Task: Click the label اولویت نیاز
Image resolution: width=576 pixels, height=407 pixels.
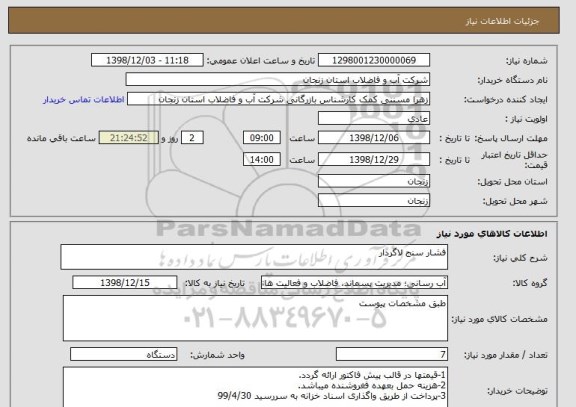Action: [526, 119]
